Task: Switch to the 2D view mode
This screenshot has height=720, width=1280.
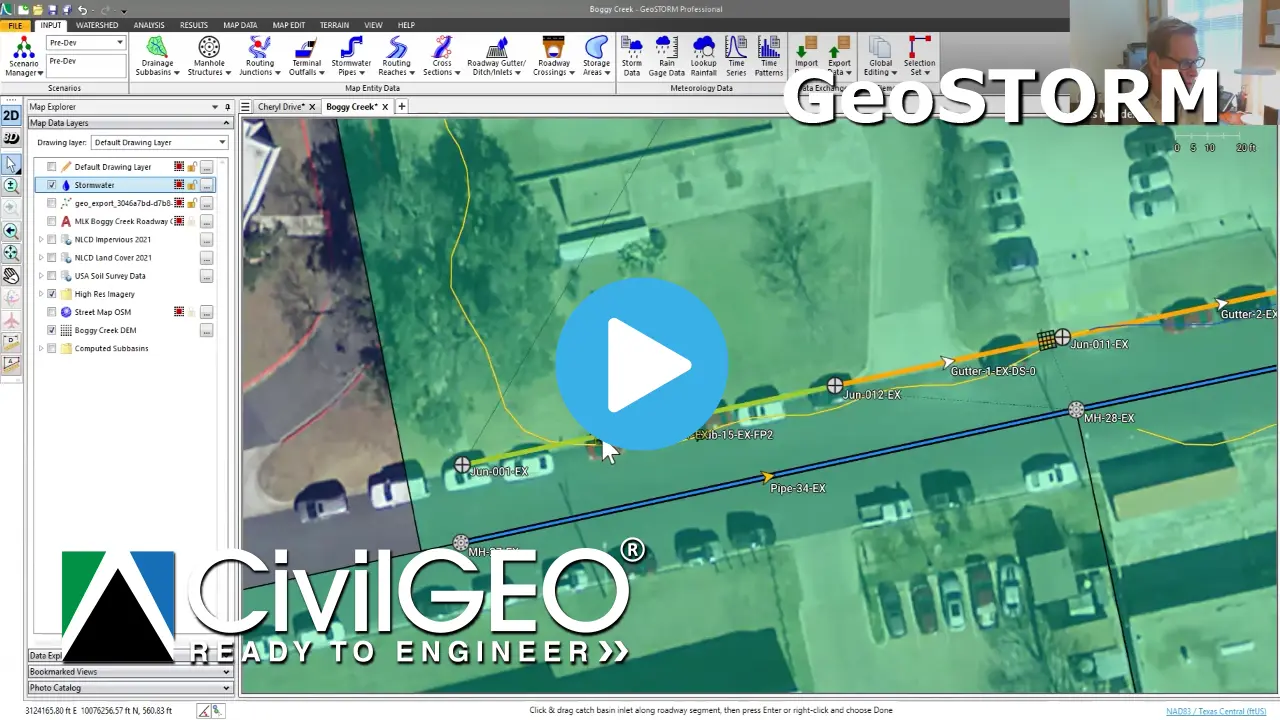Action: tap(12, 115)
